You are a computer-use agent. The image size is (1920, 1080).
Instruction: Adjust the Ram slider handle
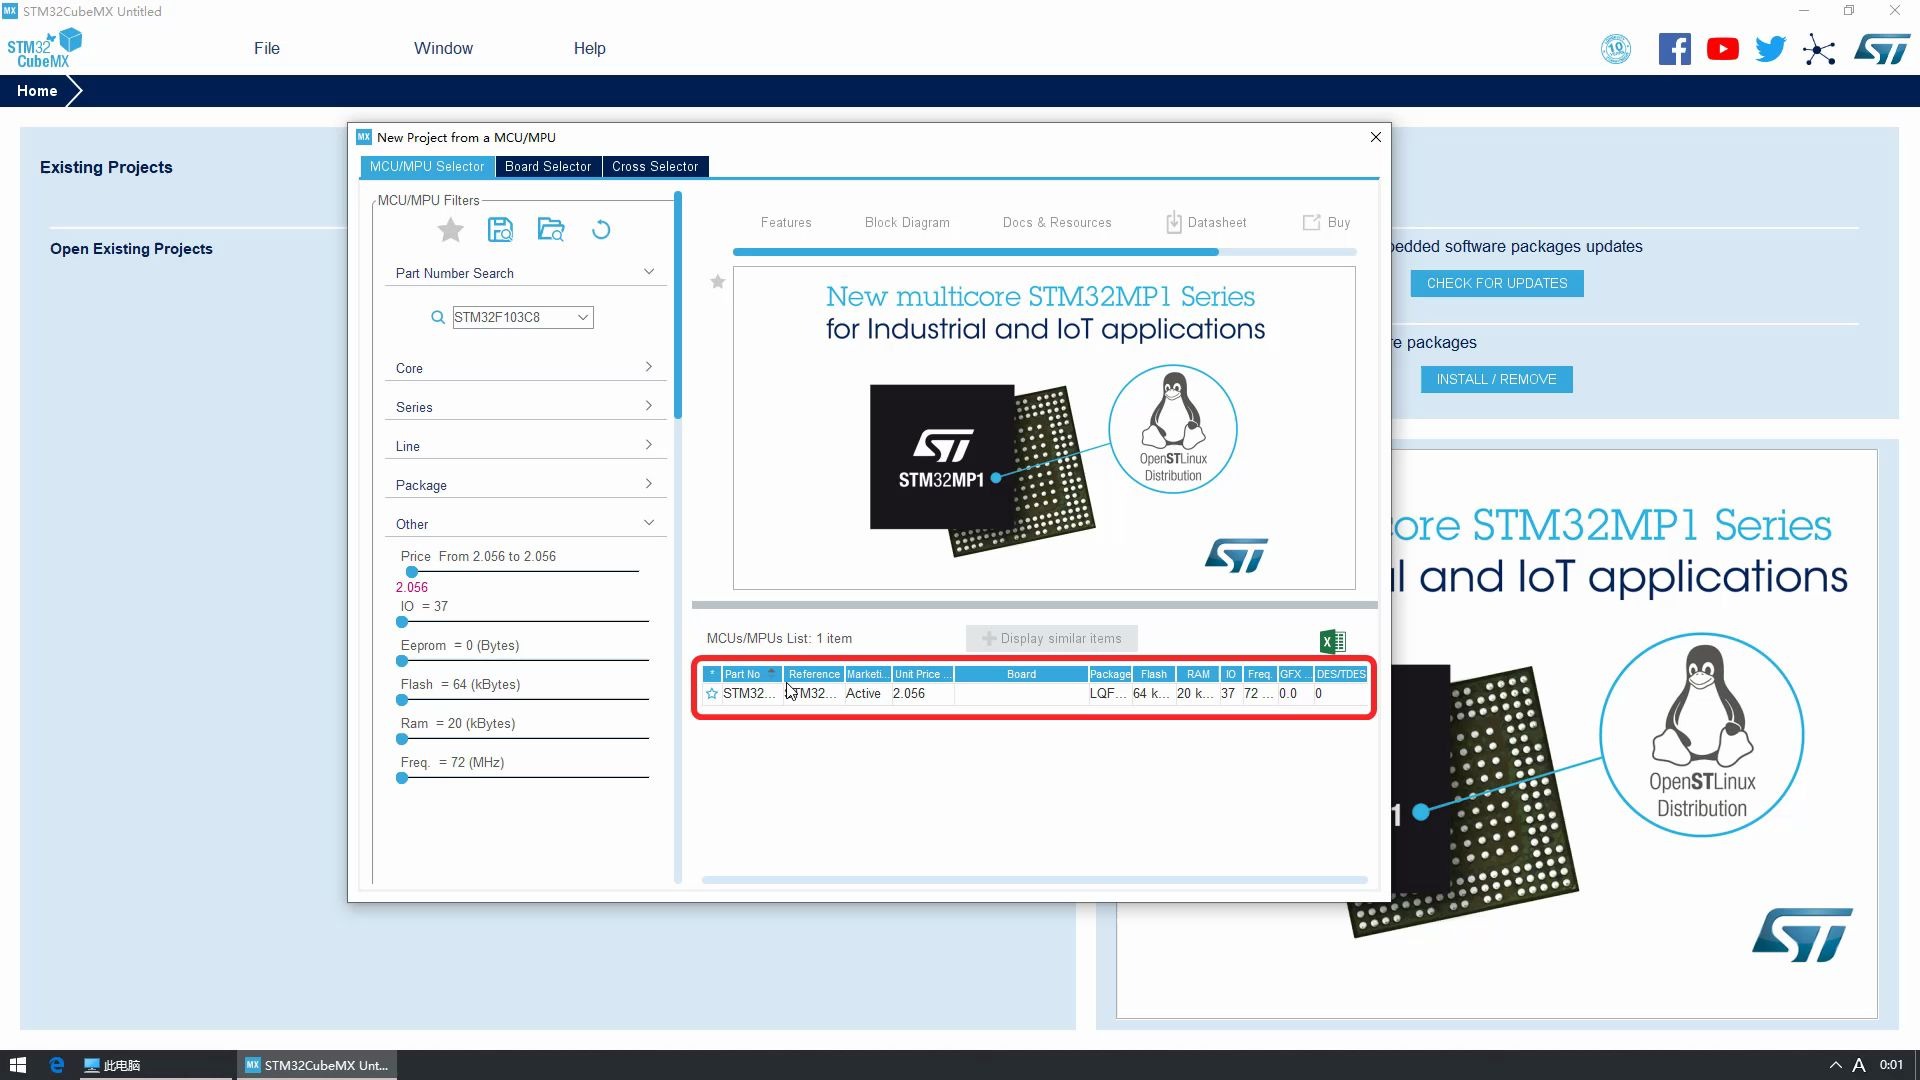(402, 739)
